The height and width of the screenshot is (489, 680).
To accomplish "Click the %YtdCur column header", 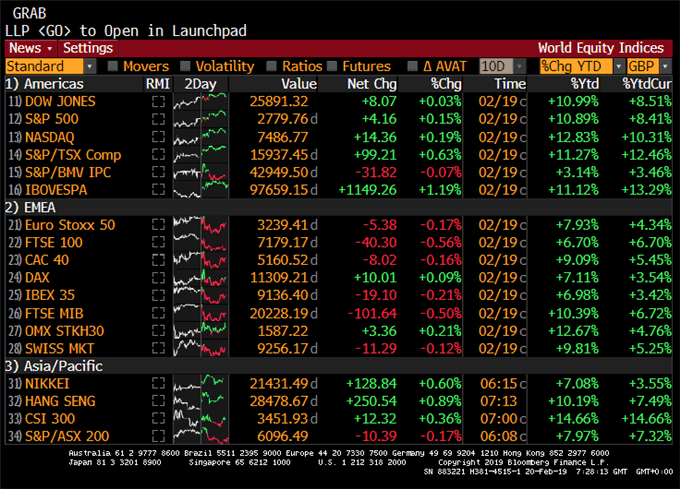I will [x=647, y=84].
